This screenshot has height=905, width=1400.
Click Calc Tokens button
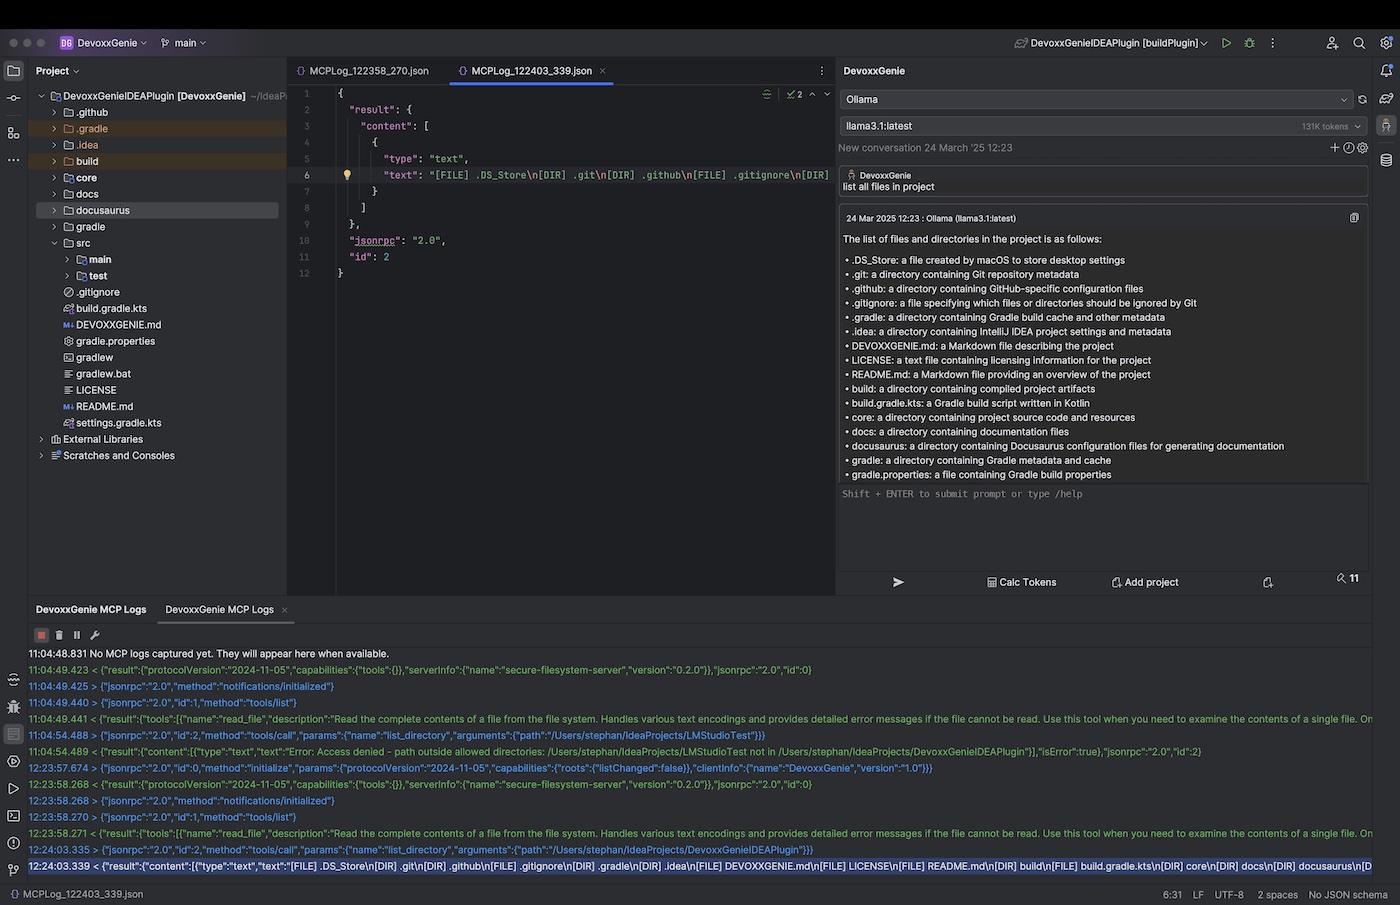click(1021, 582)
